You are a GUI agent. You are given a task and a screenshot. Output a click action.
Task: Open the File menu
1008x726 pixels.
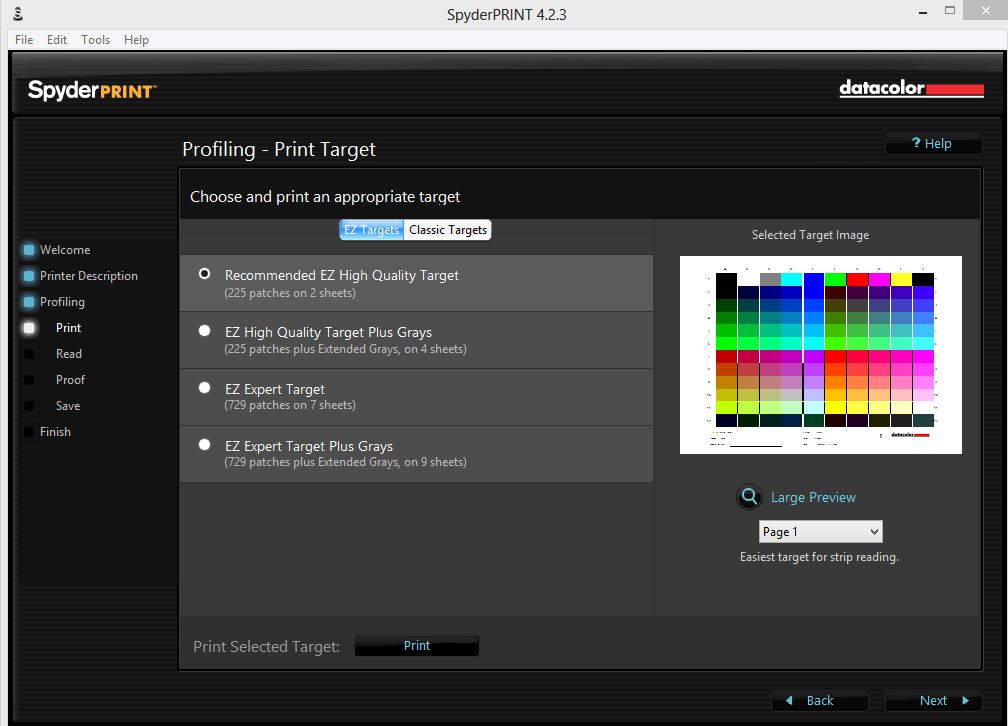click(24, 40)
